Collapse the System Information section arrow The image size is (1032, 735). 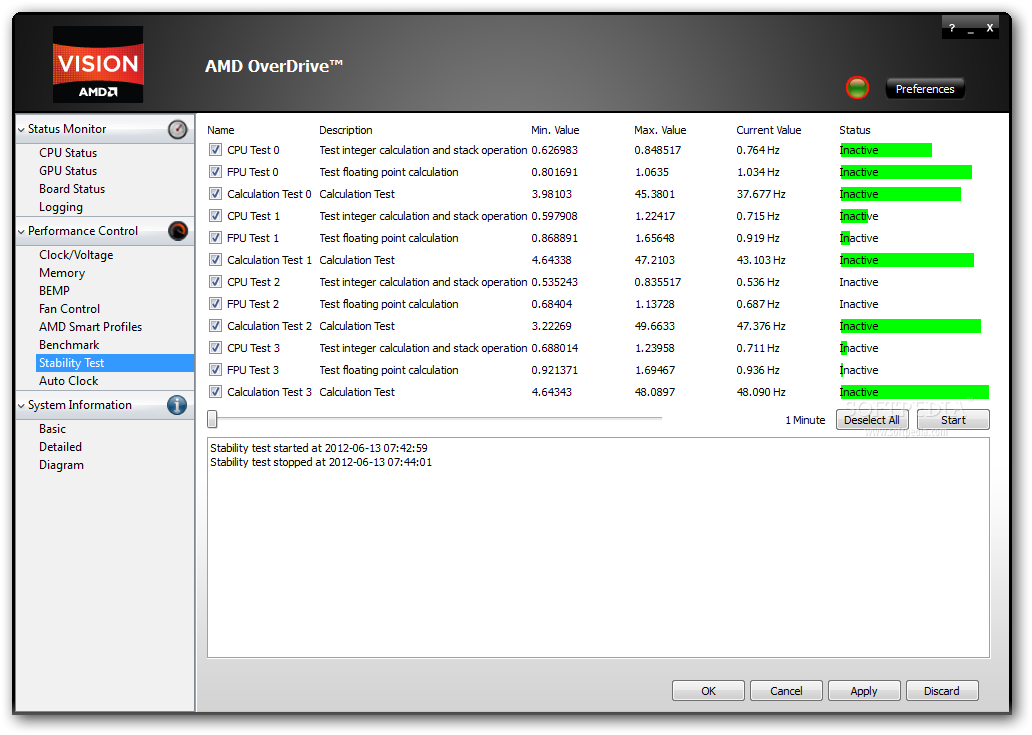(21, 406)
